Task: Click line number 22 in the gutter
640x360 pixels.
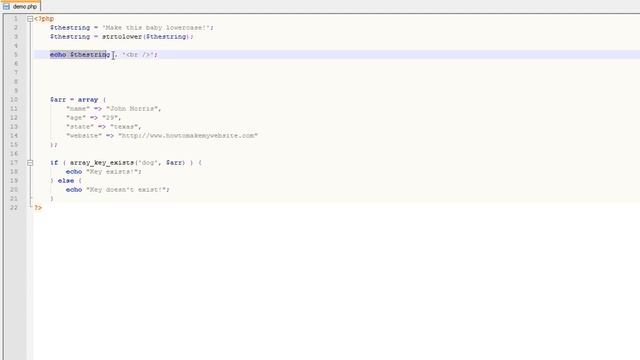Action: click(14, 207)
